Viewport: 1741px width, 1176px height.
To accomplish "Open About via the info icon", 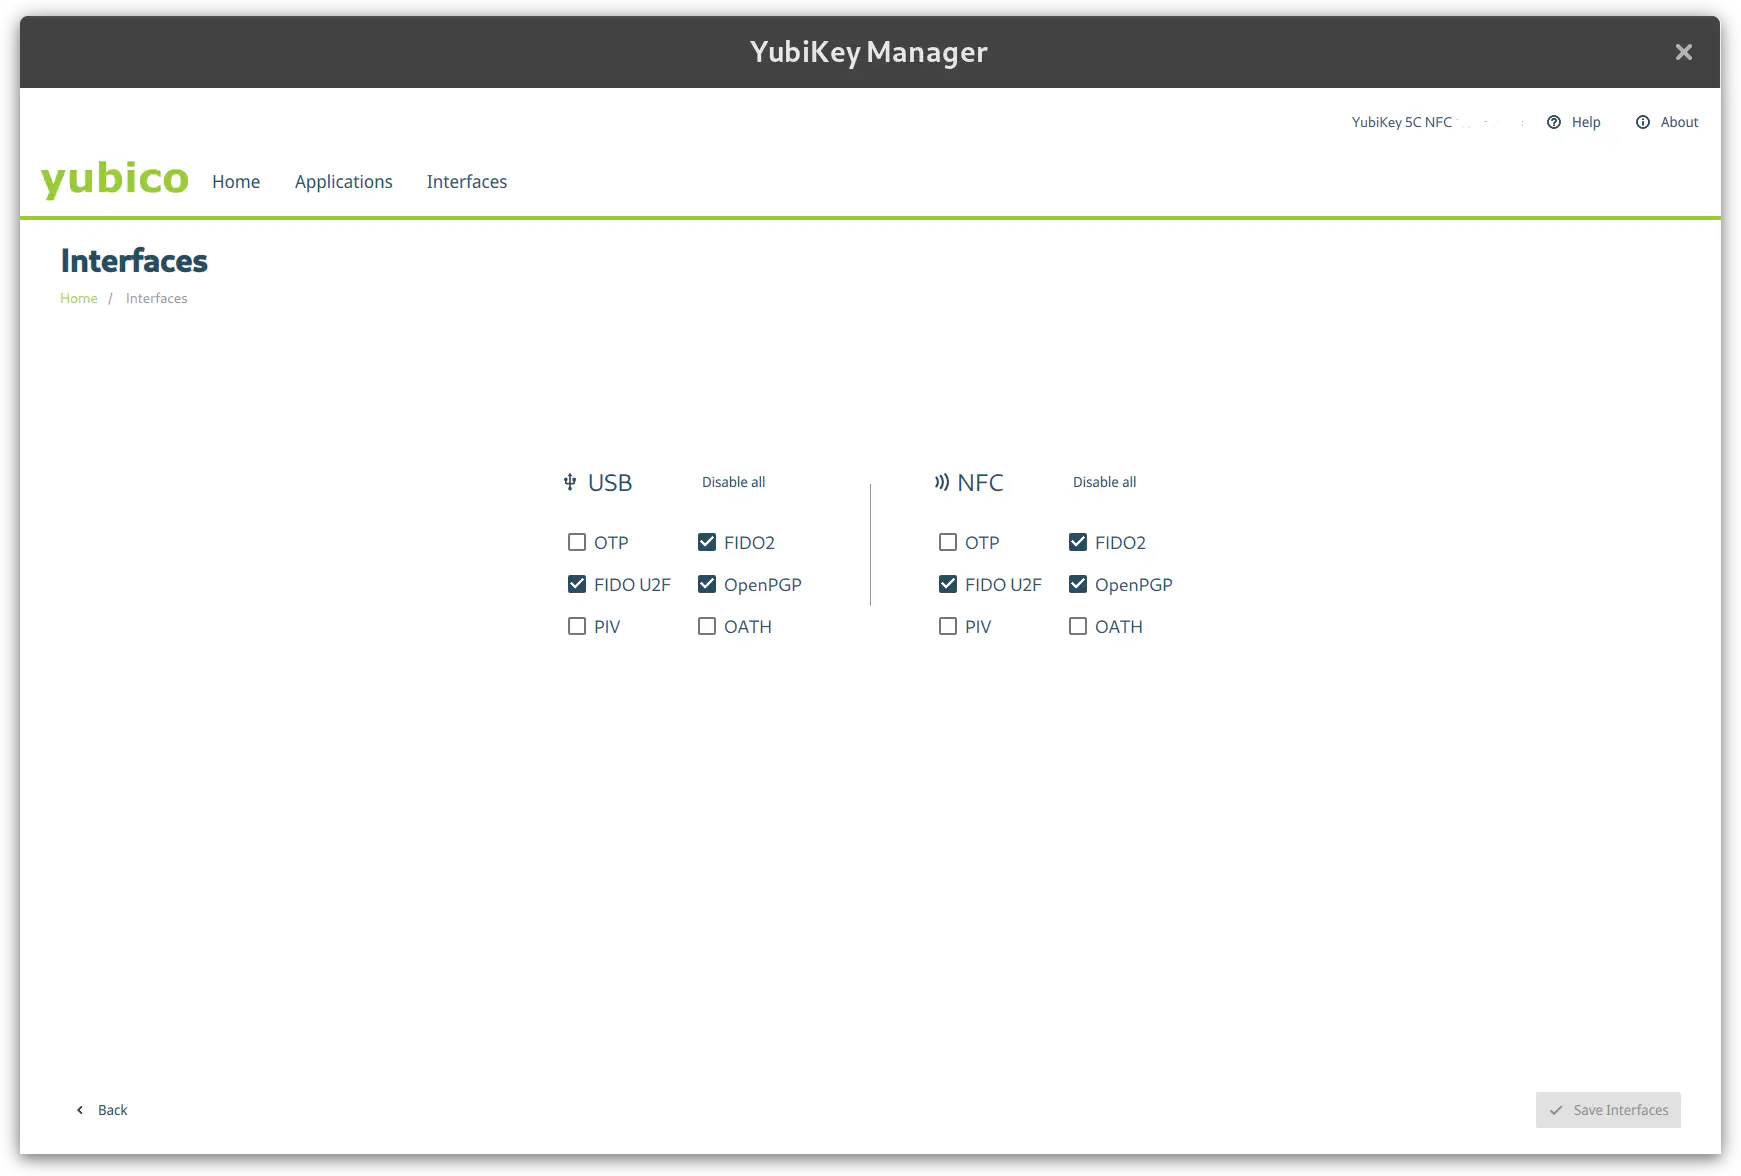I will (1641, 122).
